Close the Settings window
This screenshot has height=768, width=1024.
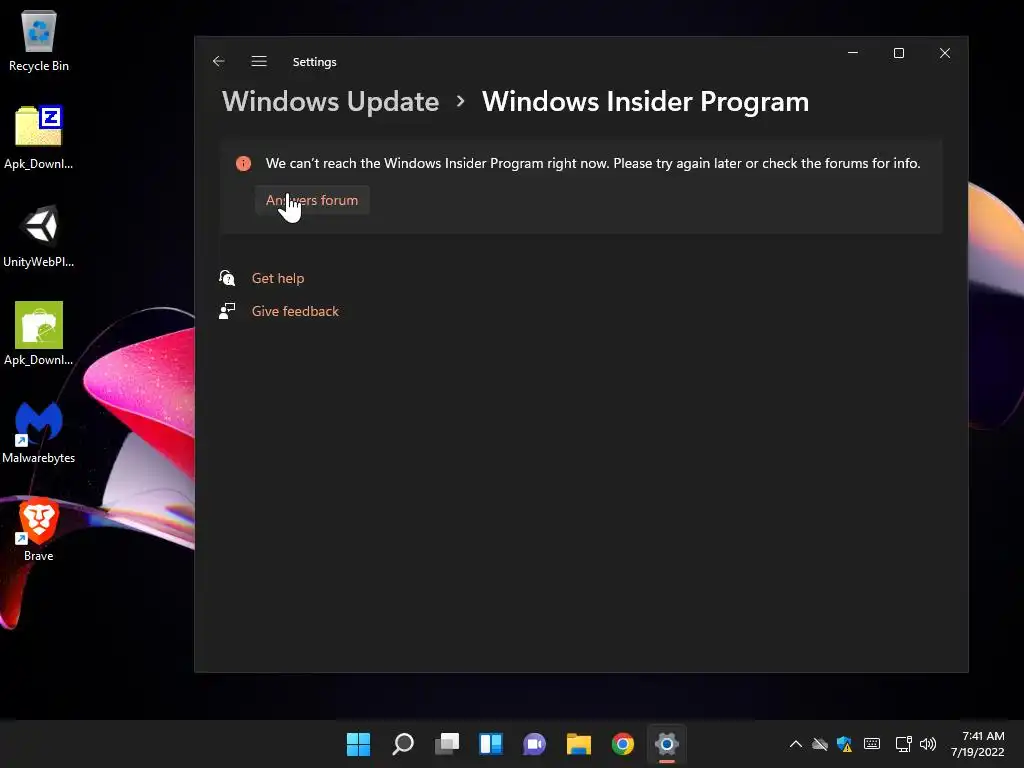point(945,53)
